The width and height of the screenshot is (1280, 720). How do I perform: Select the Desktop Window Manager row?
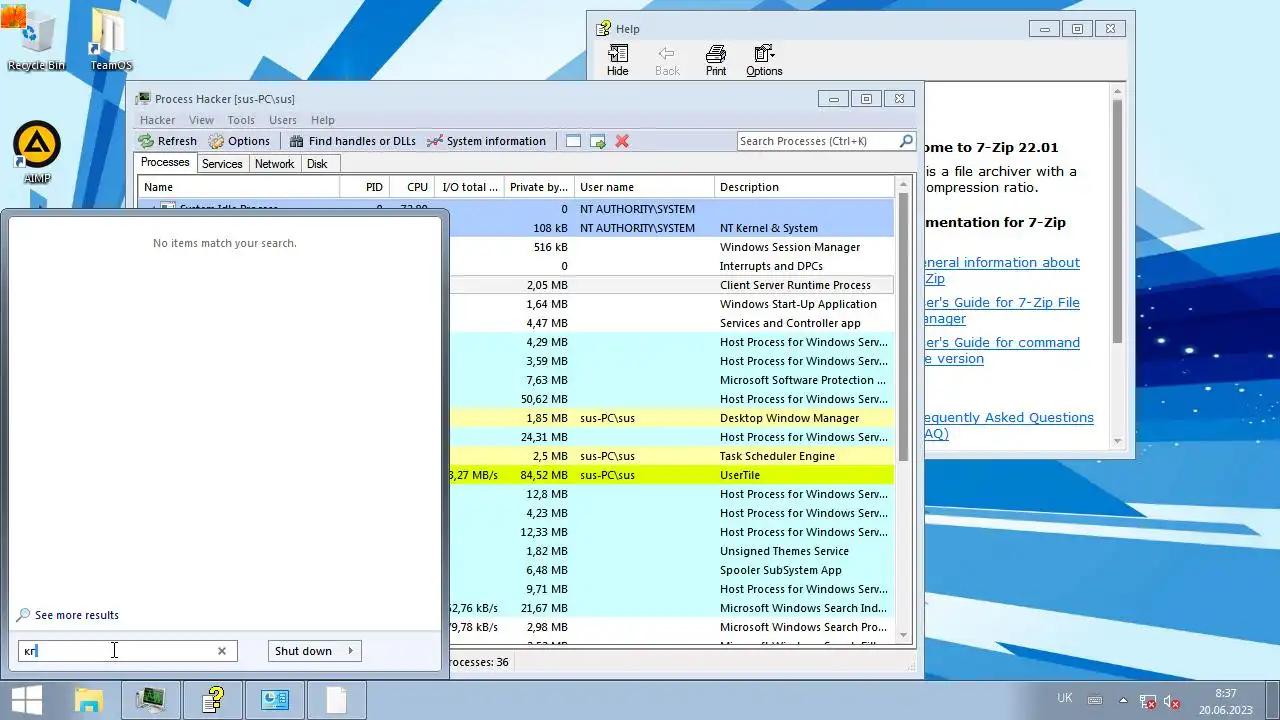pos(671,418)
